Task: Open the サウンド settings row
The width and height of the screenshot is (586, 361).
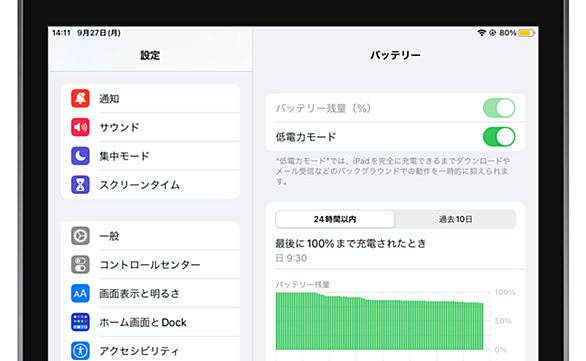Action: click(150, 127)
